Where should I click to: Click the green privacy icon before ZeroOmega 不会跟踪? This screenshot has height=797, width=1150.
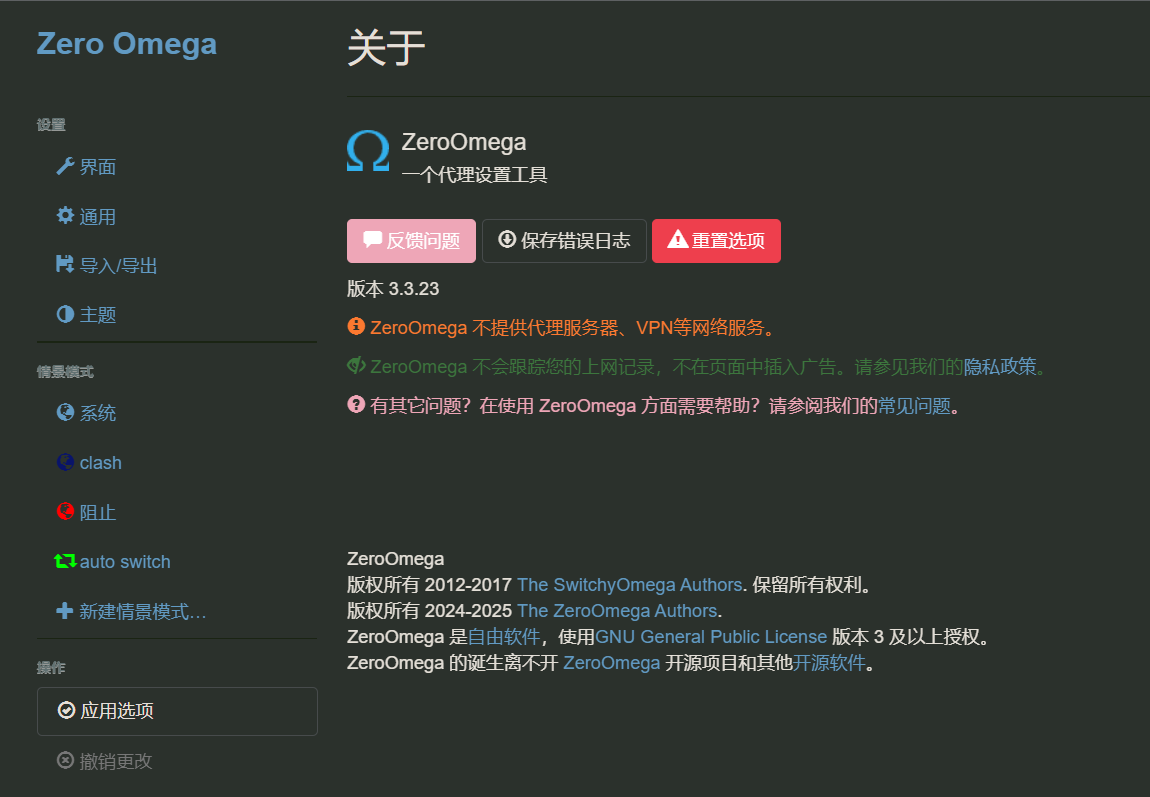356,365
